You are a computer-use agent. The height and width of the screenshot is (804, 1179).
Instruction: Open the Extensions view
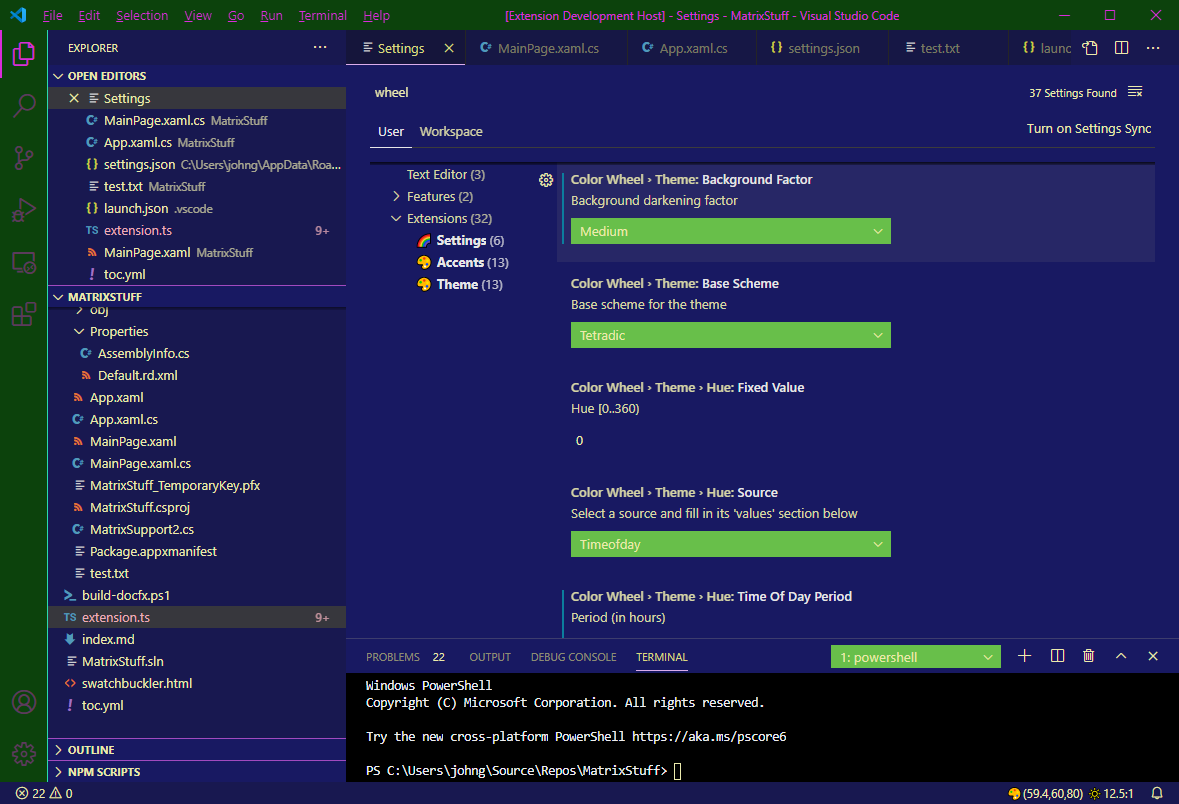click(23, 314)
